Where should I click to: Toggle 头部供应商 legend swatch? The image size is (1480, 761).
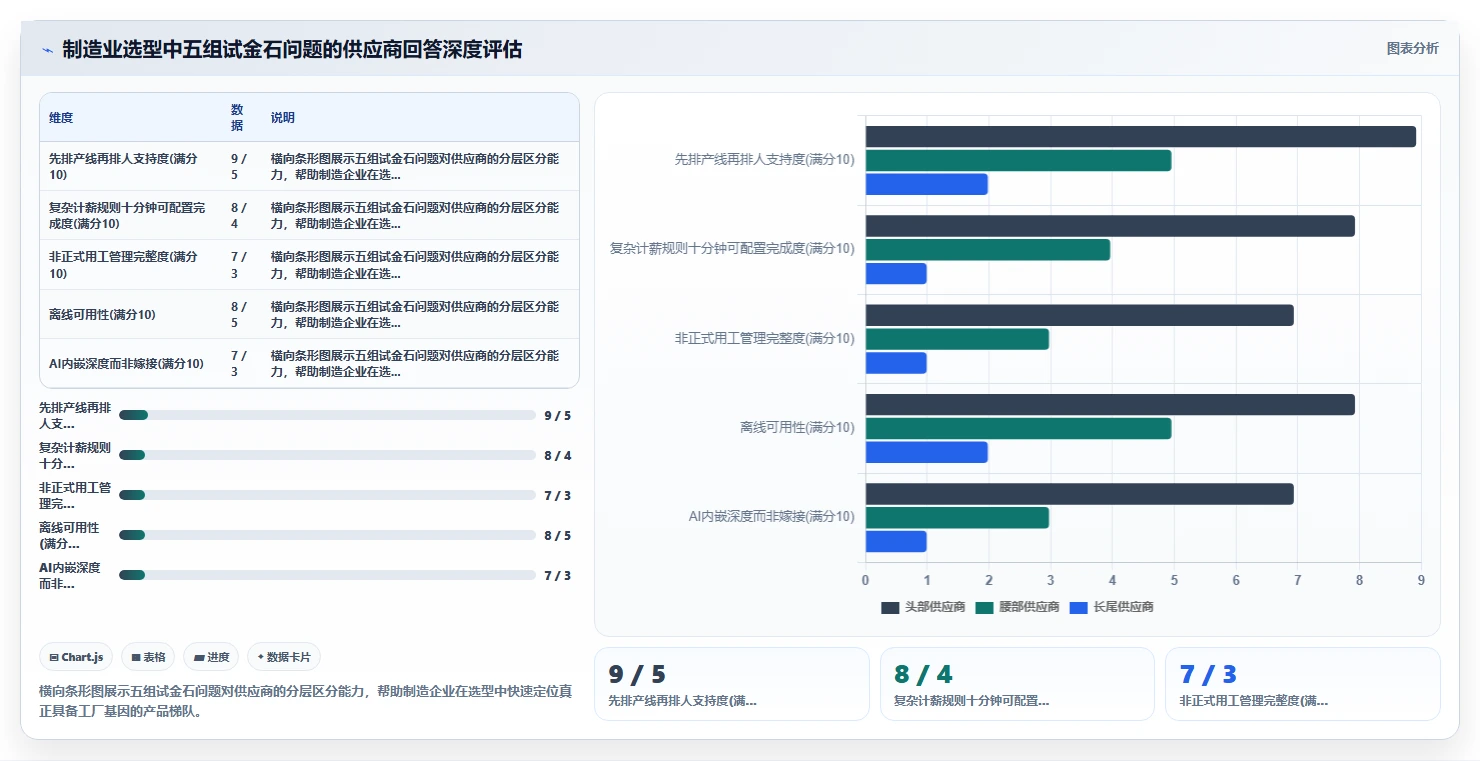coord(890,607)
